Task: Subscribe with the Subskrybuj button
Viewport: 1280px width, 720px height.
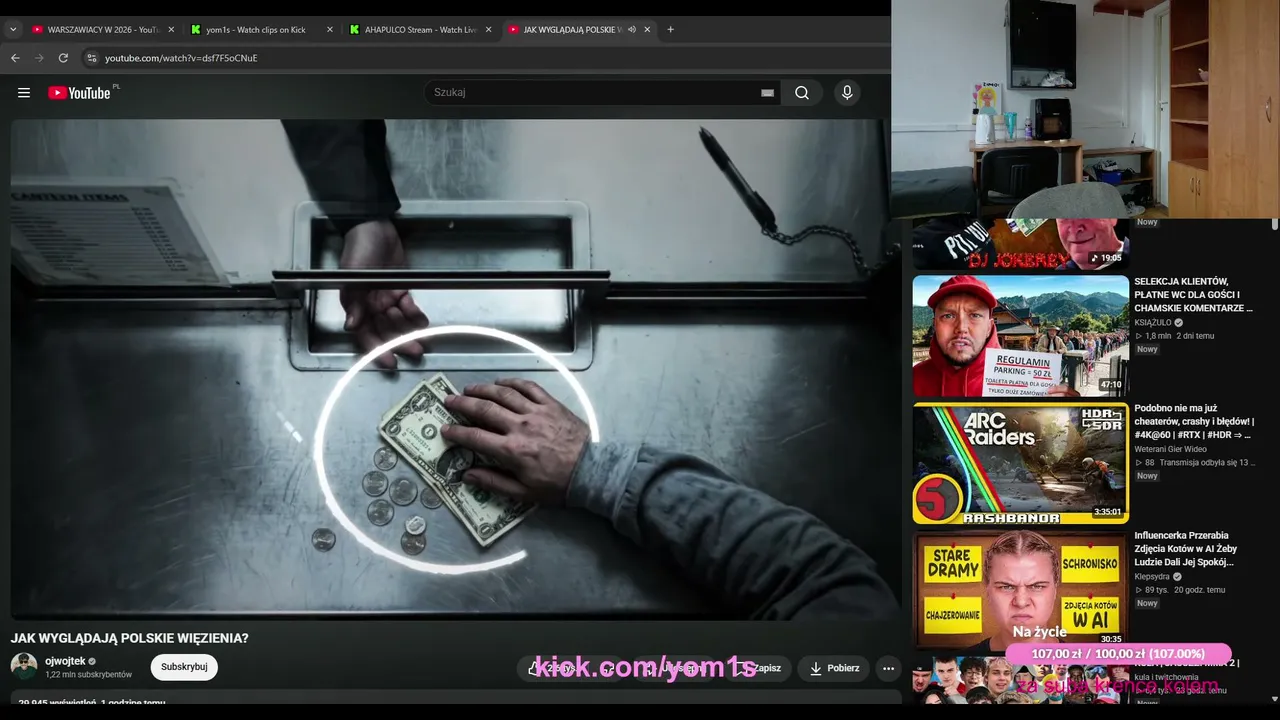Action: coord(184,667)
